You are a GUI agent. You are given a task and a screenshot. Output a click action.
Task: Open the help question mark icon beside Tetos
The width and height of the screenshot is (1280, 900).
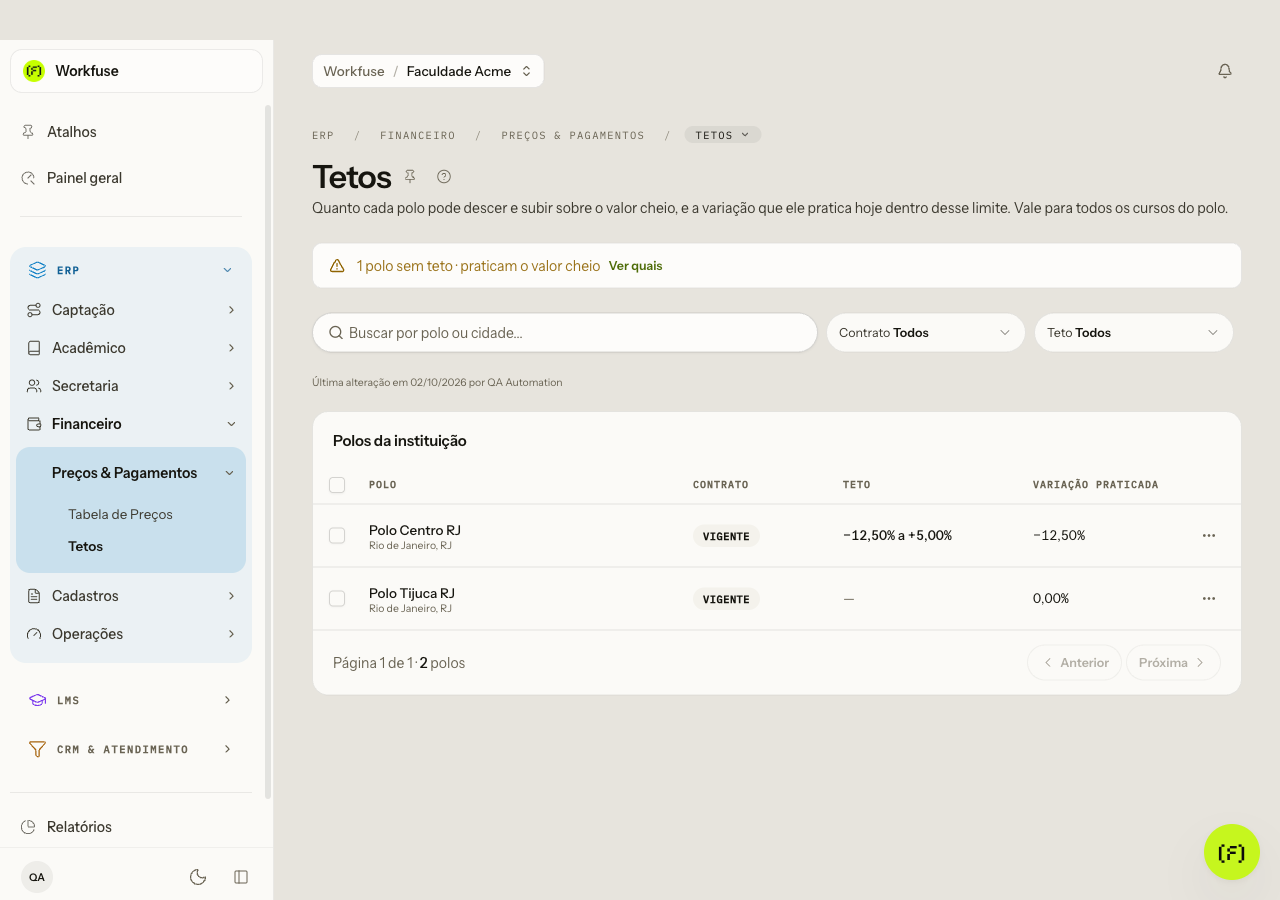tap(444, 176)
